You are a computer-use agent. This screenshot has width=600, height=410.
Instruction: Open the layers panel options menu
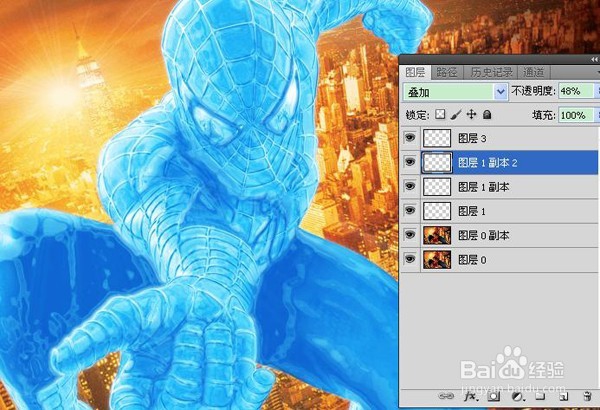(x=598, y=72)
